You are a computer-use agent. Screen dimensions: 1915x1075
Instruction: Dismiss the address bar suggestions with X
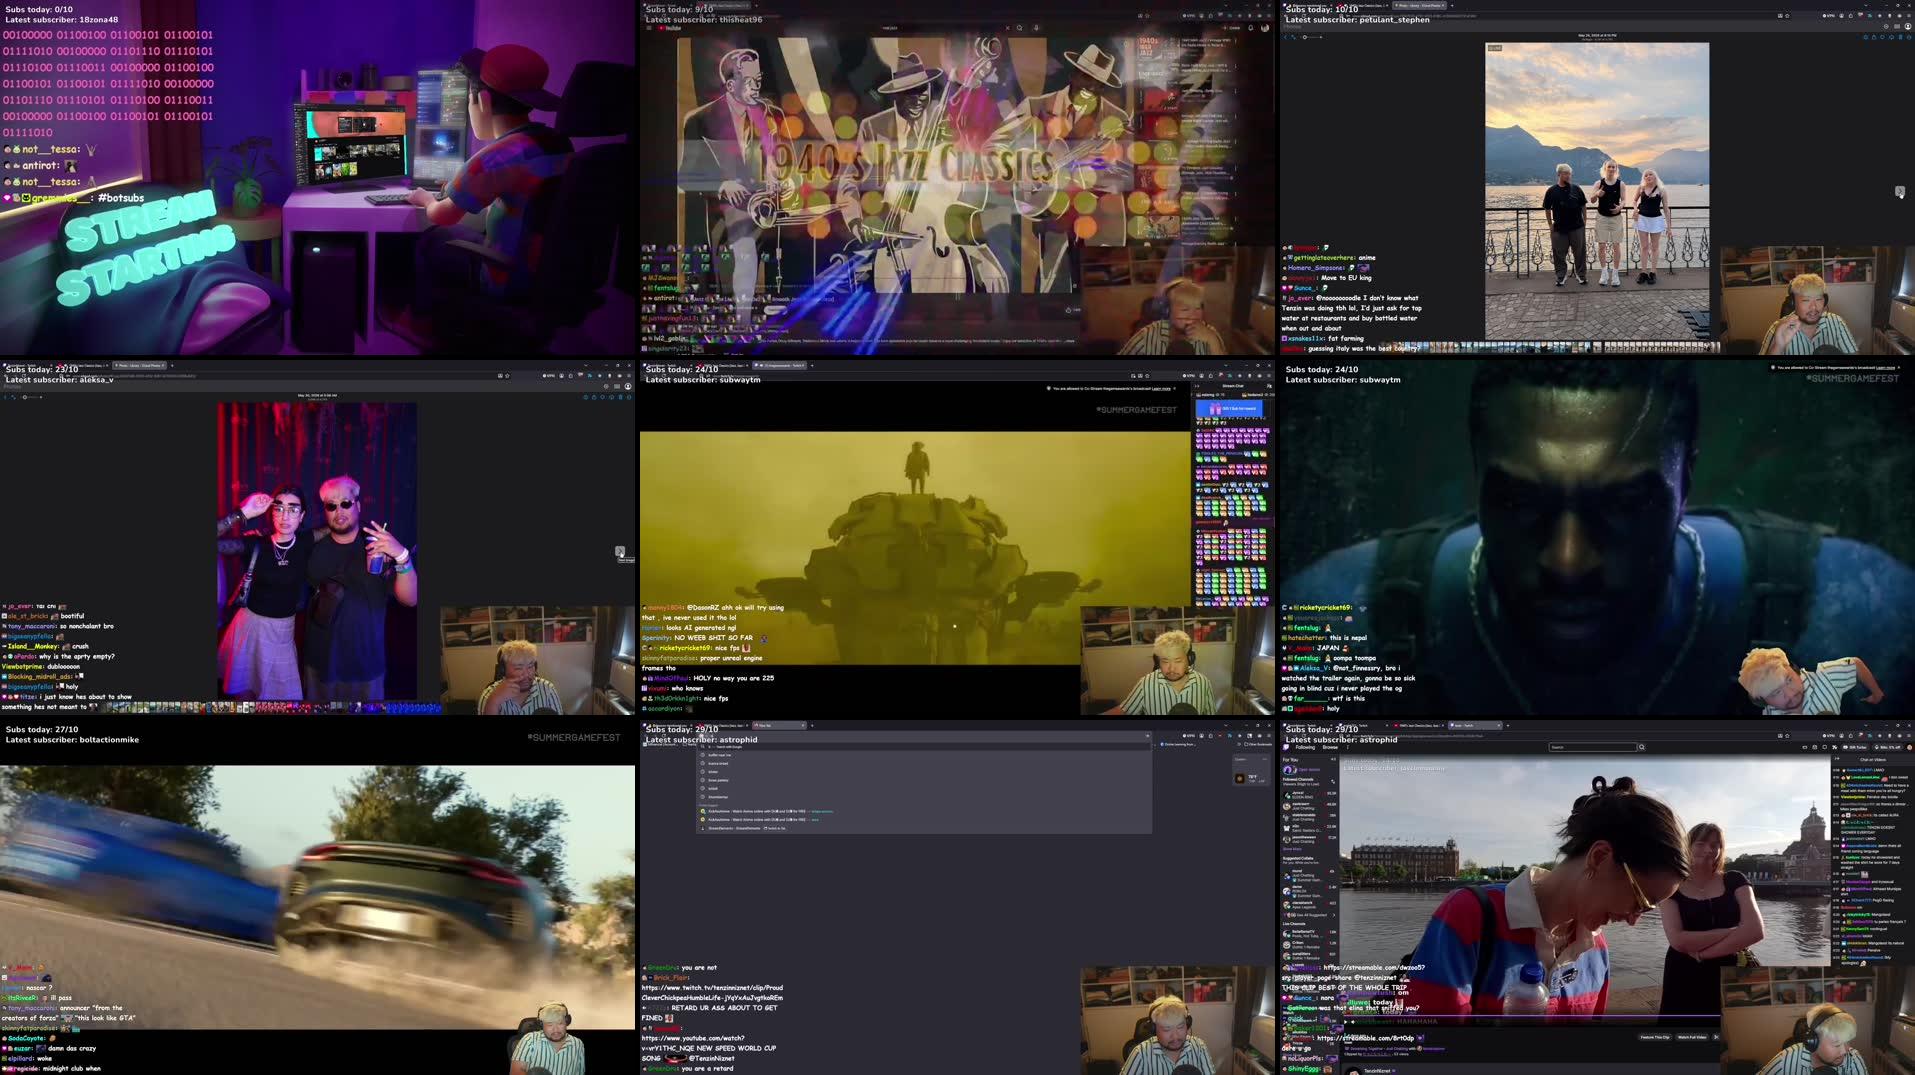click(1147, 736)
